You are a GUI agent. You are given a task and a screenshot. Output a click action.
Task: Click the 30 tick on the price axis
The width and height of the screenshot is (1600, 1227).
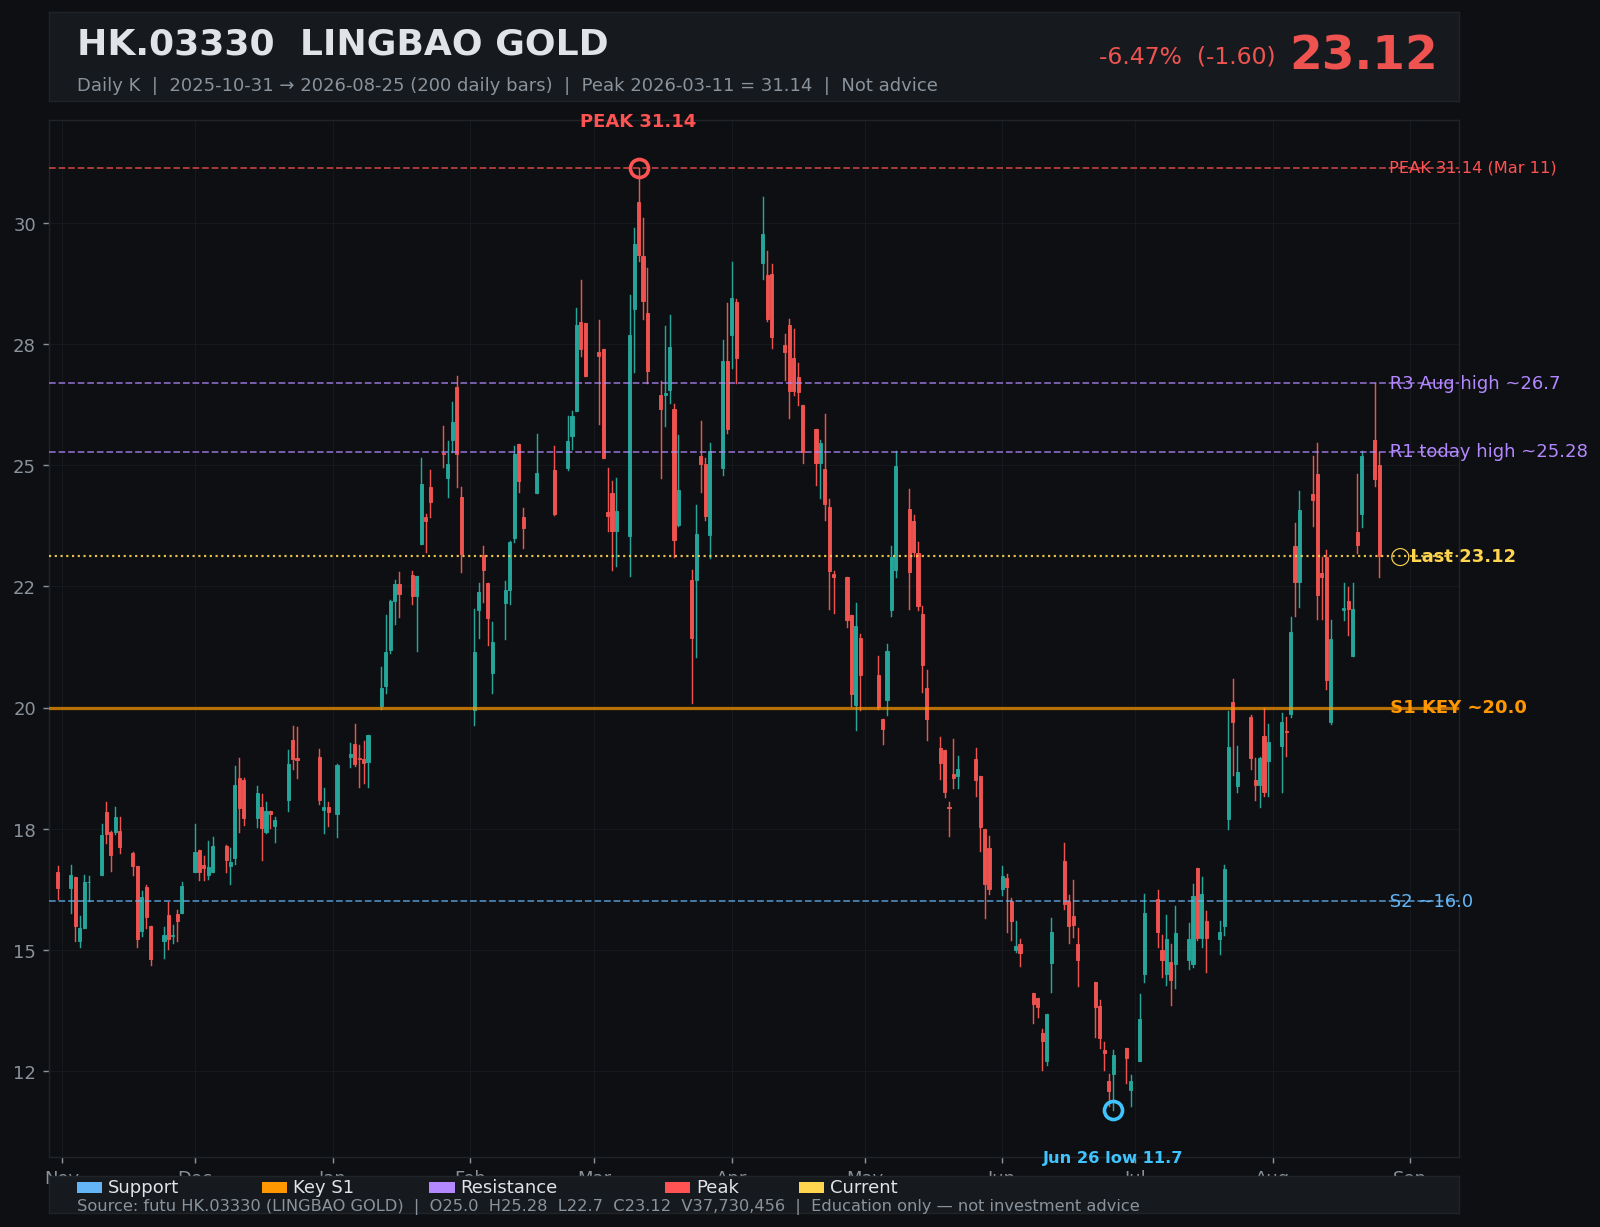(x=25, y=224)
